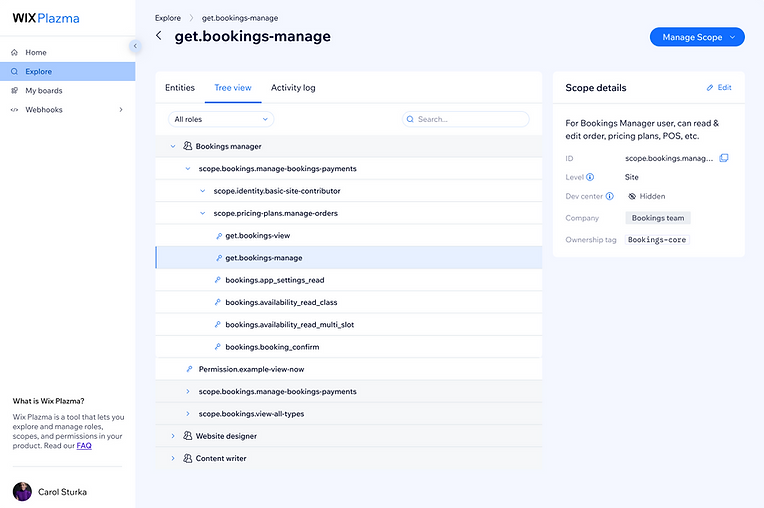Click Carol Sturka's profile avatar
764x508 pixels.
tap(22, 491)
